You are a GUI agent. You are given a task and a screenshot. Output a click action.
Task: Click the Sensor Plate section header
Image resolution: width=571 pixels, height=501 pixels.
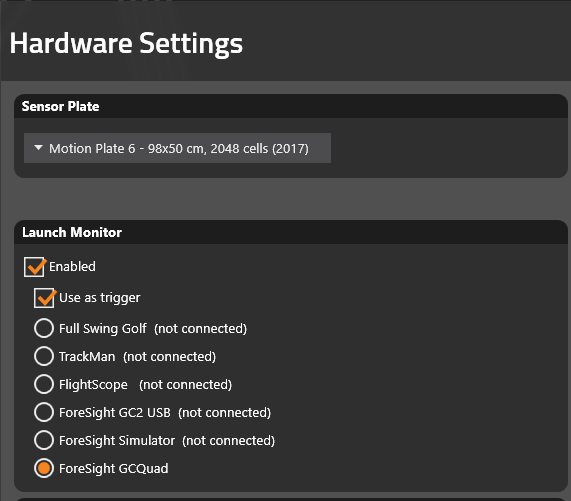(60, 106)
